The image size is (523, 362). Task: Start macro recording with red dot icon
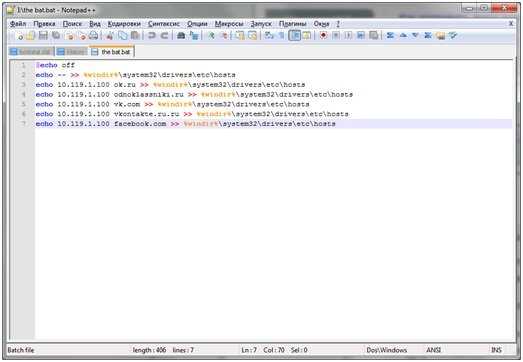(323, 35)
